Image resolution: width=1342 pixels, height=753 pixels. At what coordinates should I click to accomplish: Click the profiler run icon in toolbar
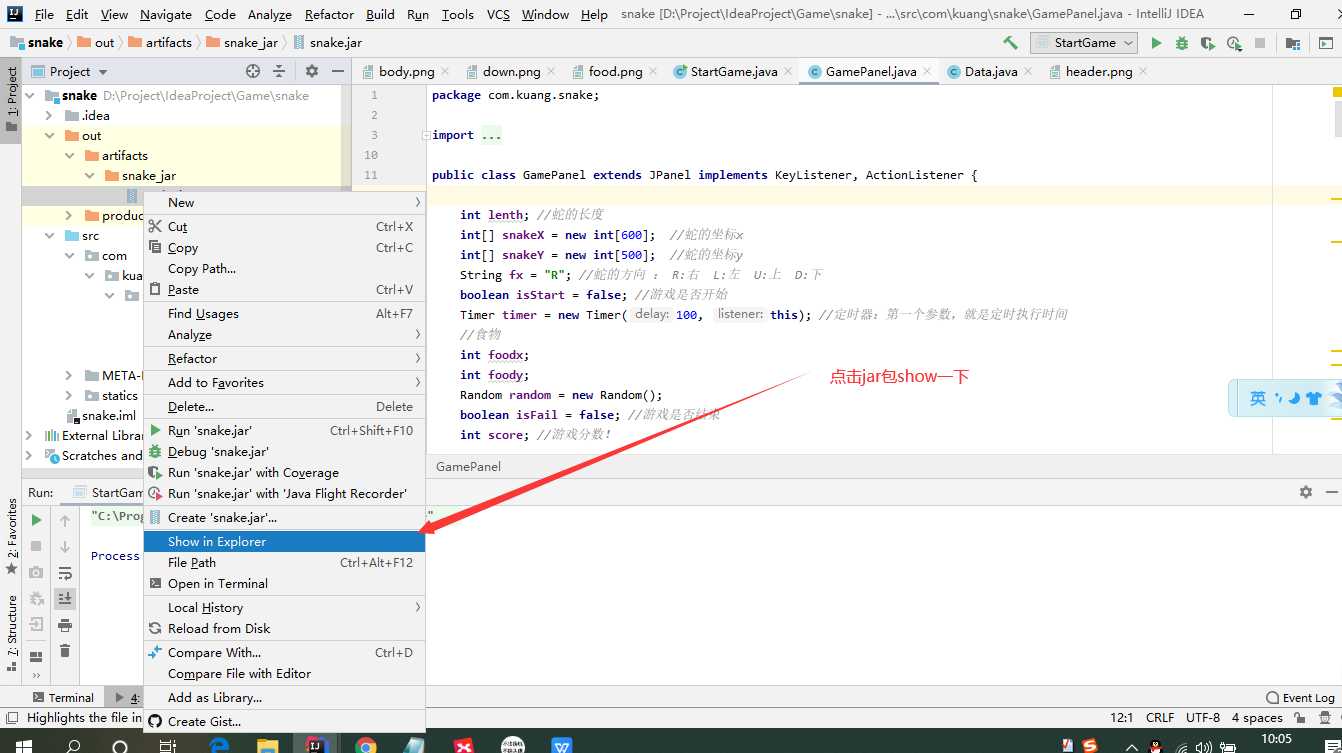1234,43
